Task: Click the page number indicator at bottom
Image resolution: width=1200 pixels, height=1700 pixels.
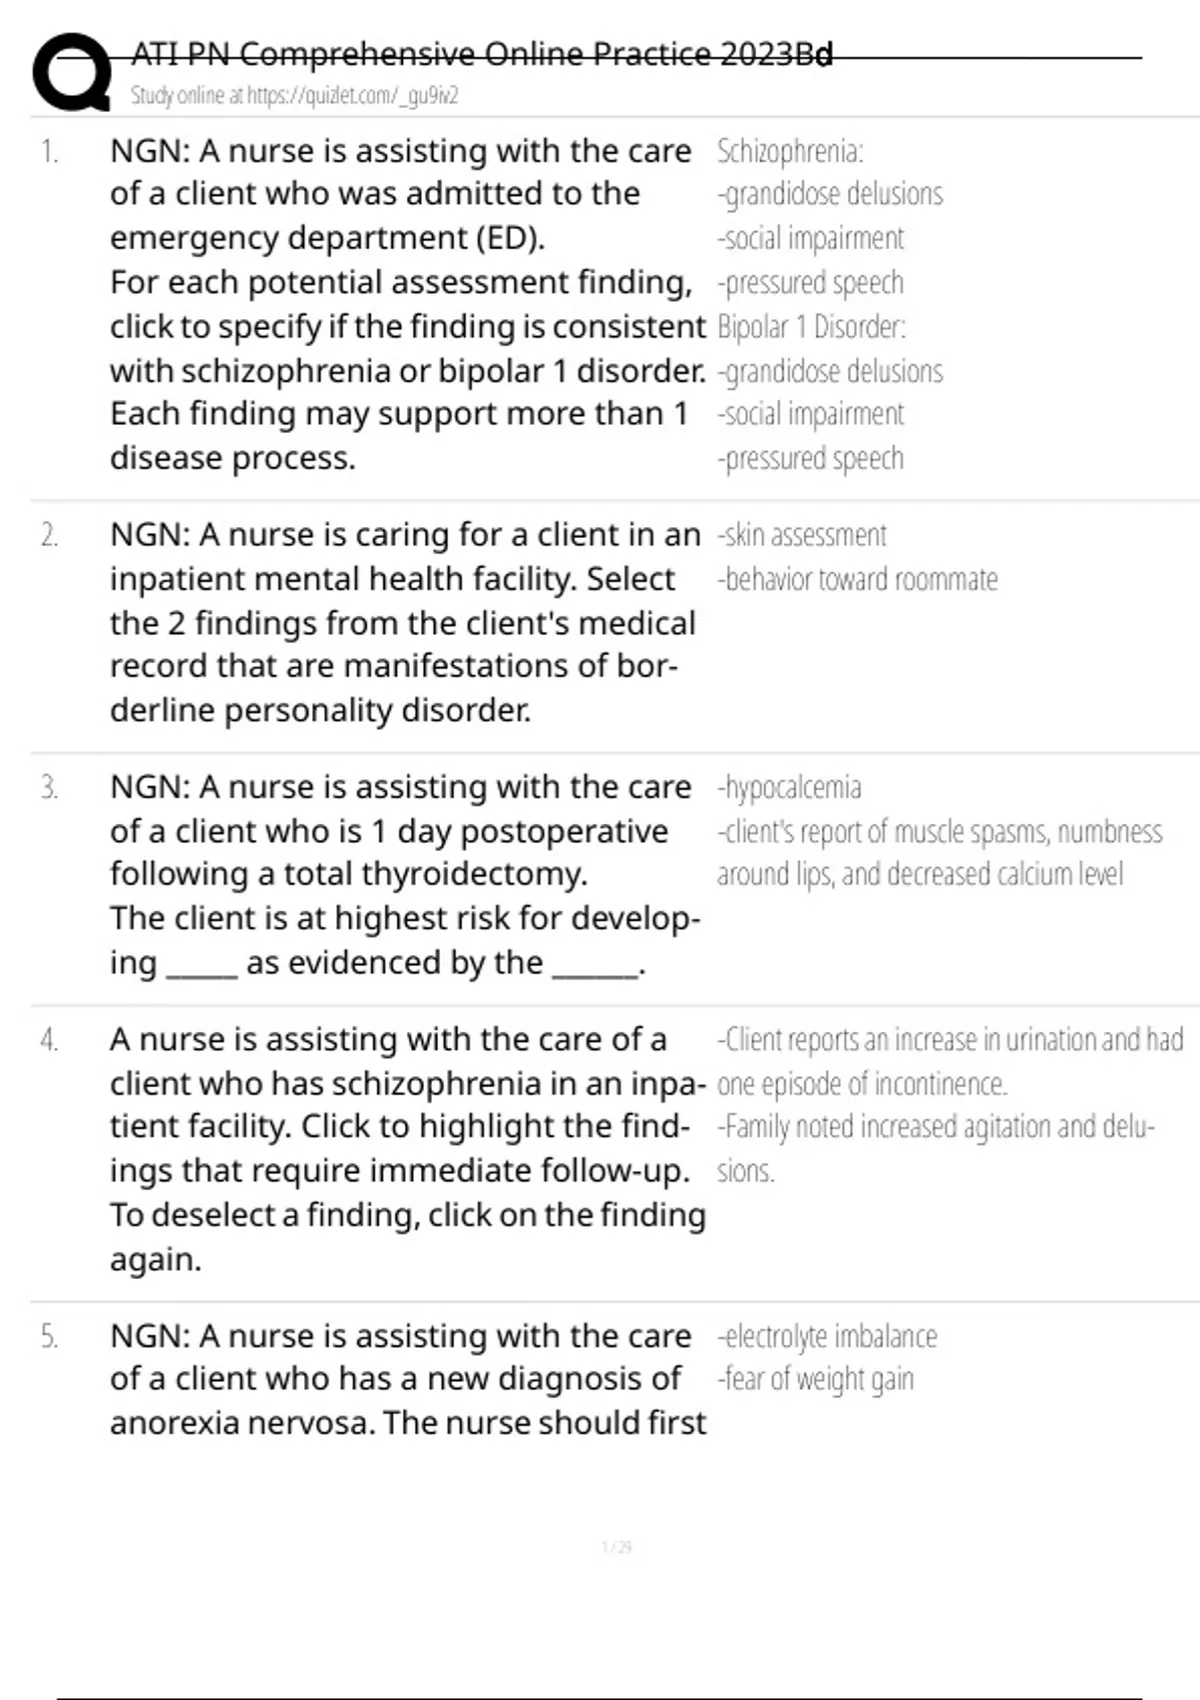Action: pyautogui.click(x=616, y=1548)
